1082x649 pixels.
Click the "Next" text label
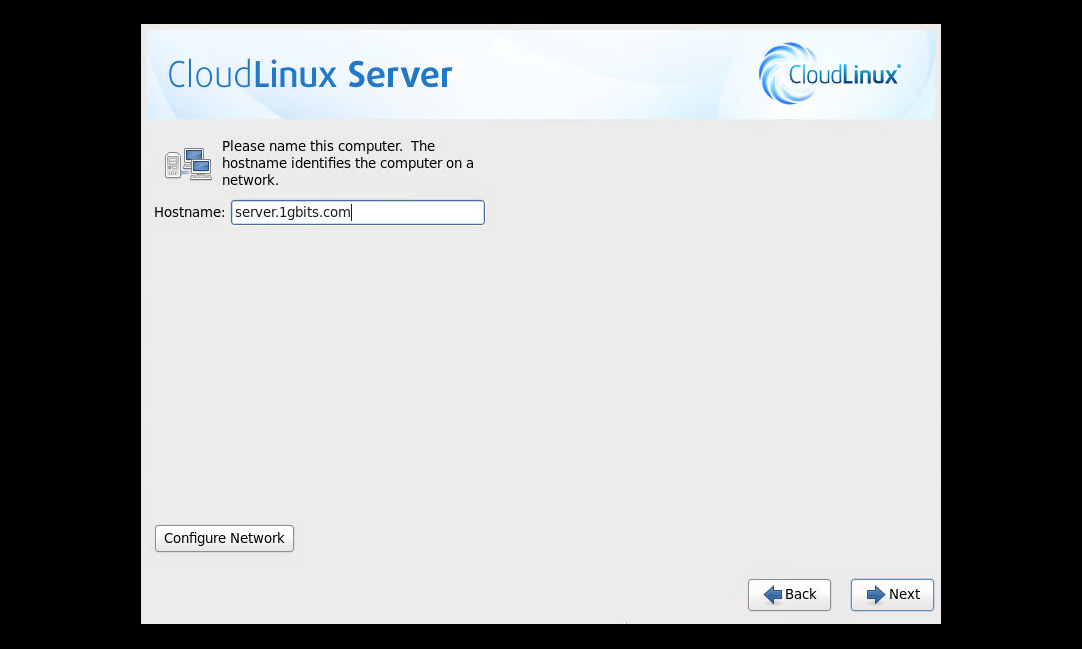(904, 594)
